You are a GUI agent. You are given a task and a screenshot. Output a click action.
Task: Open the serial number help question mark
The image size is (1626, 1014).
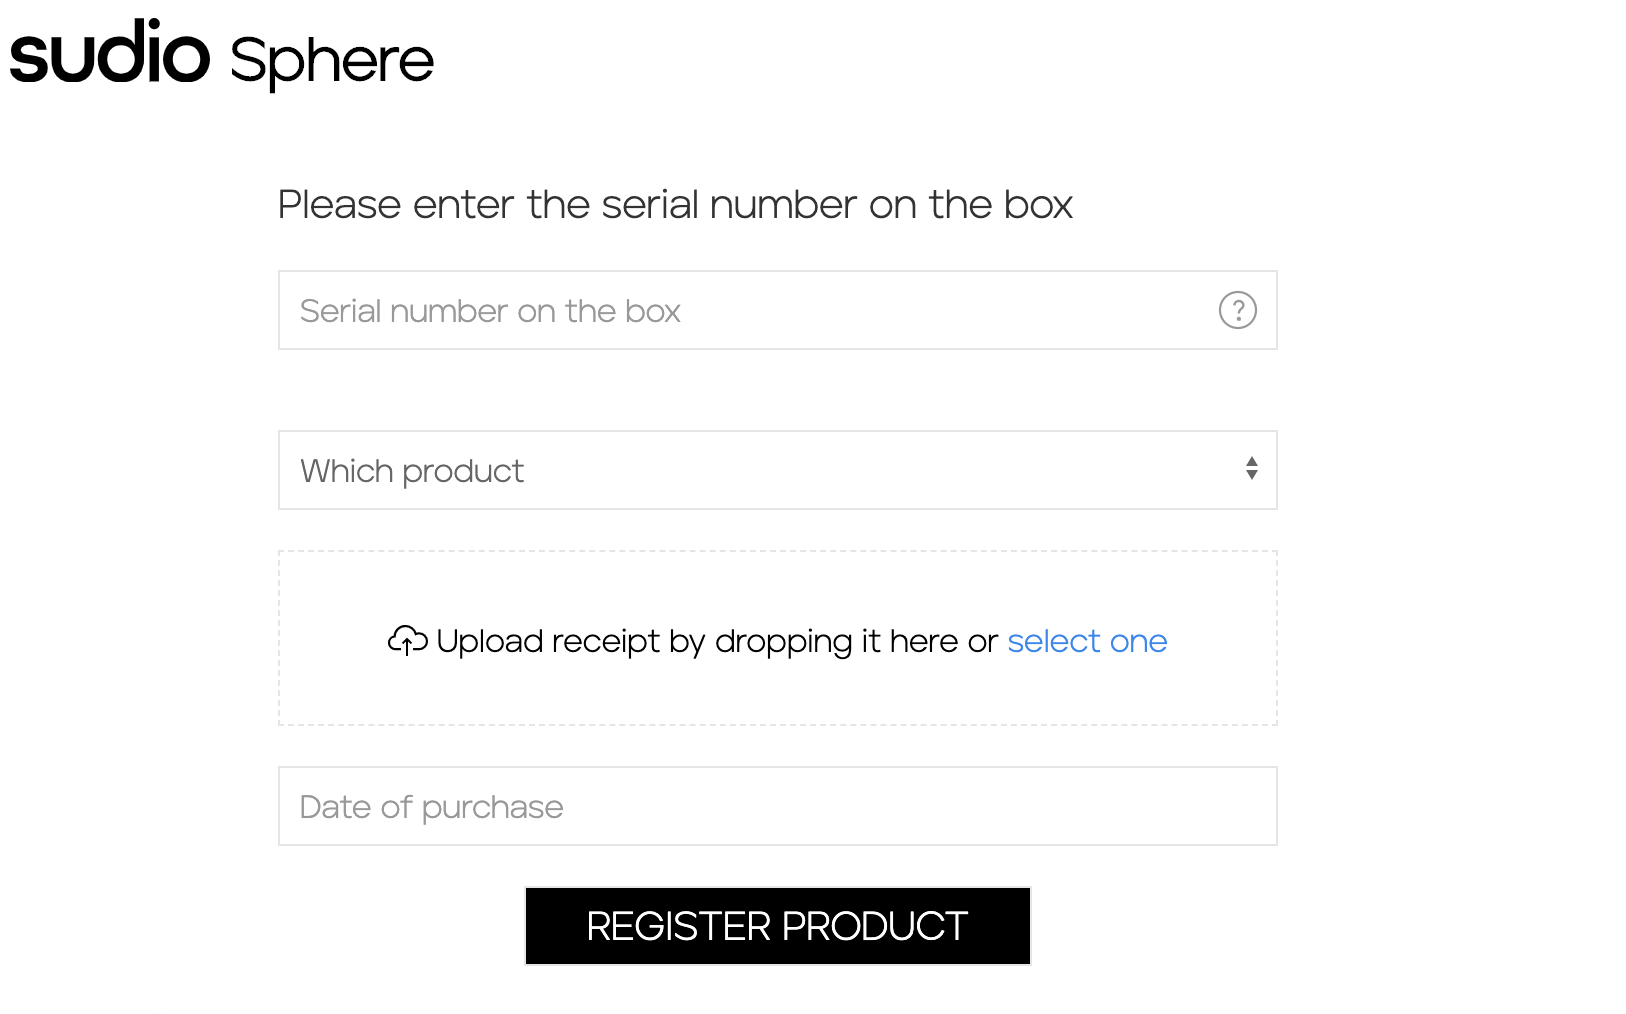pyautogui.click(x=1237, y=310)
